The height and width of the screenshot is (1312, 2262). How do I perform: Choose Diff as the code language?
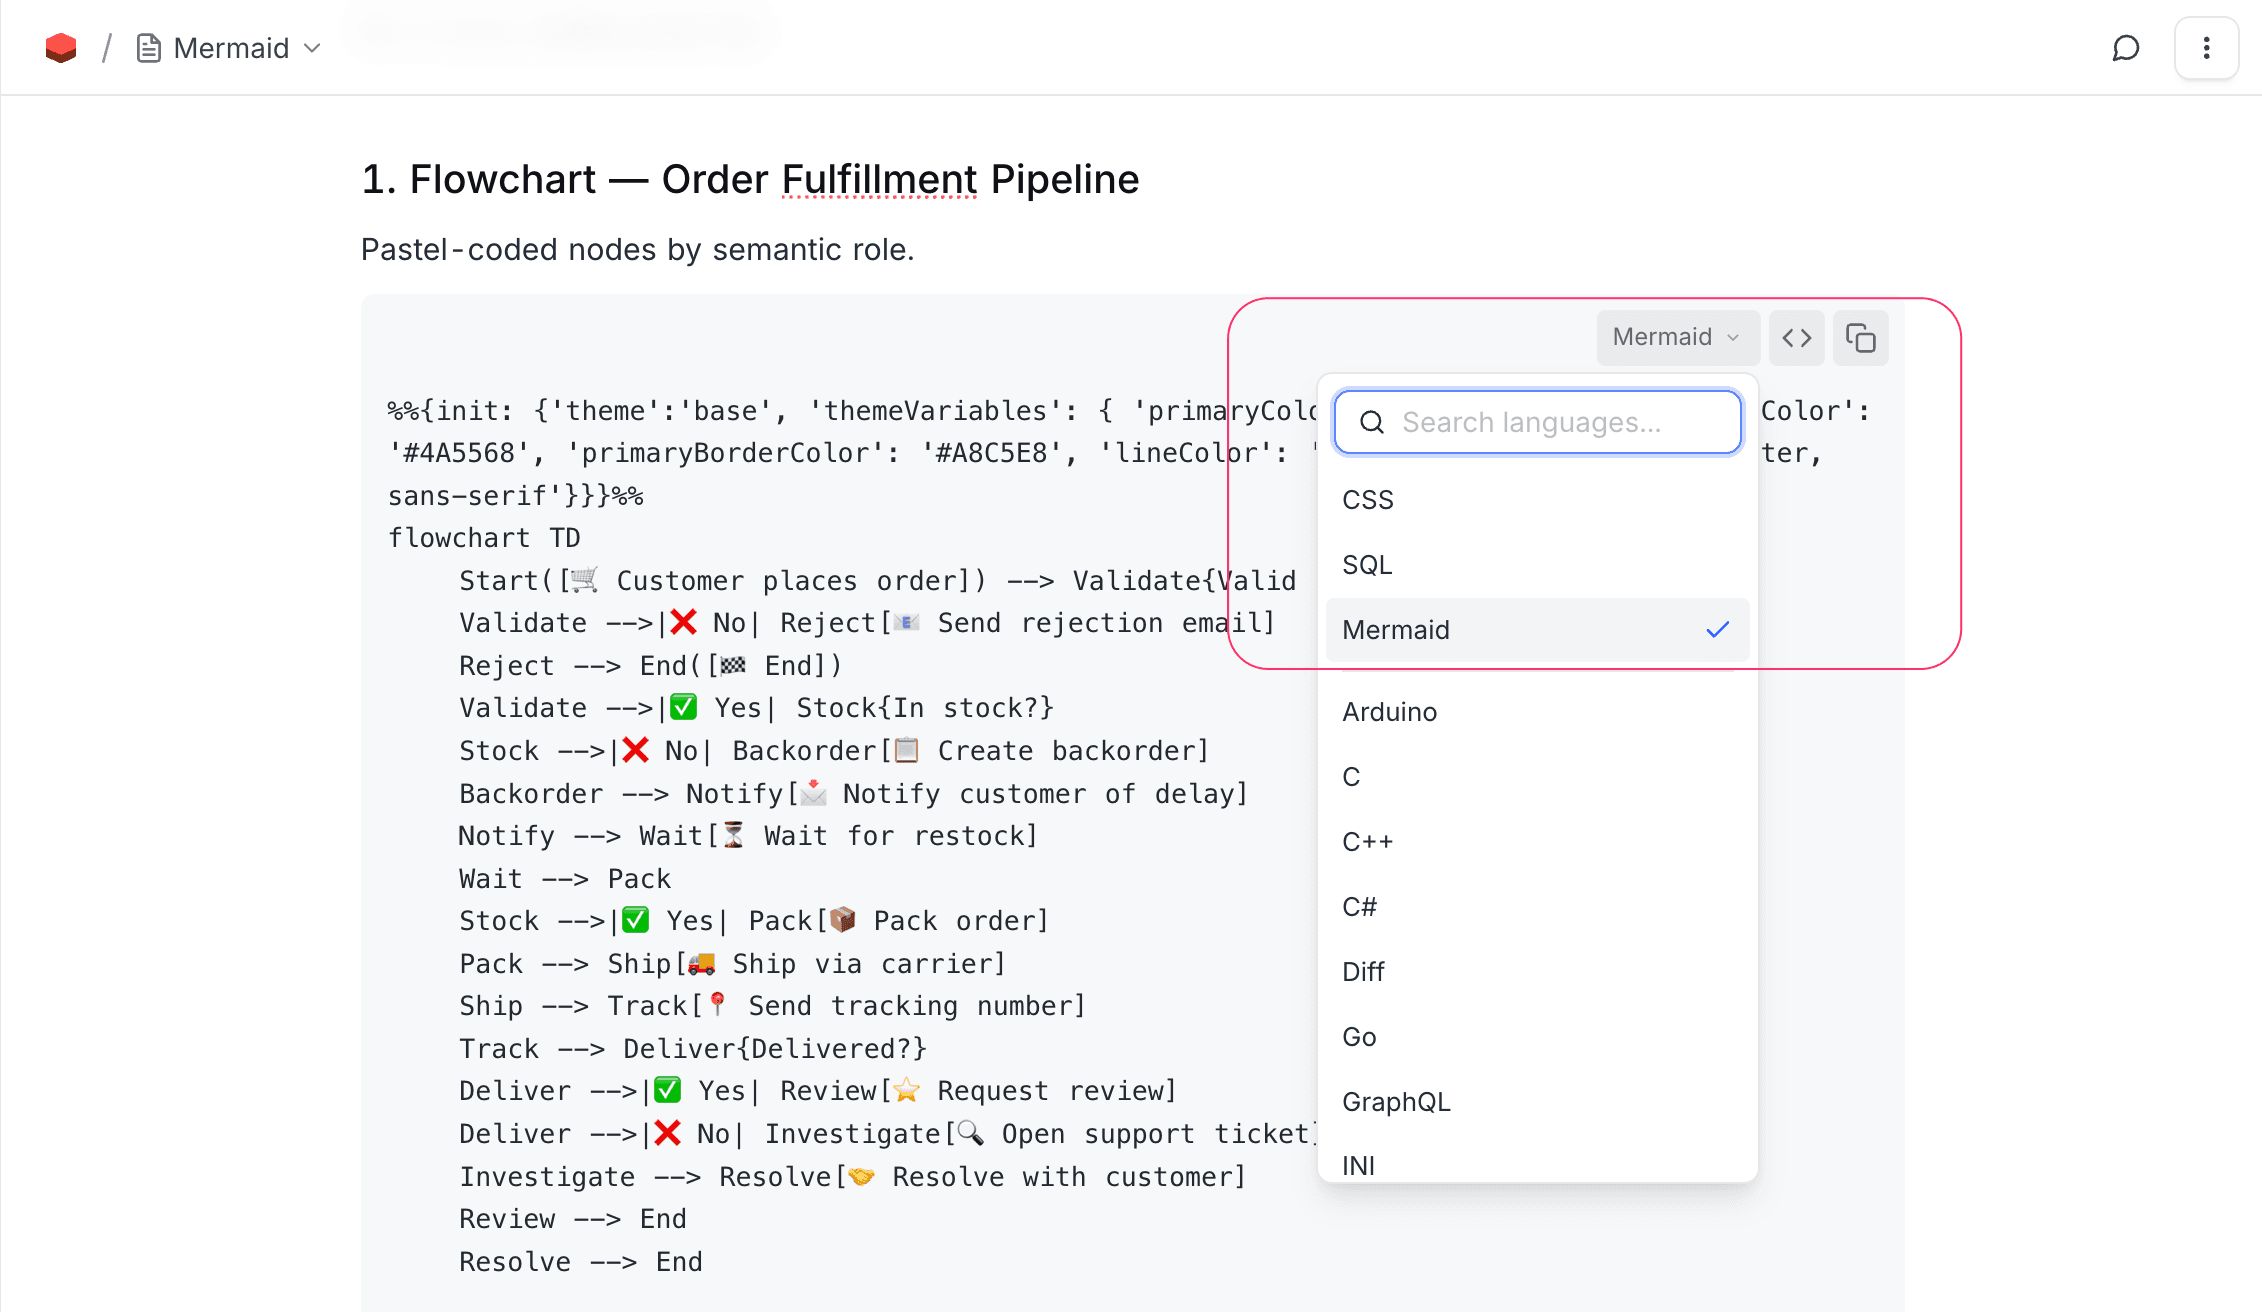[x=1538, y=972]
